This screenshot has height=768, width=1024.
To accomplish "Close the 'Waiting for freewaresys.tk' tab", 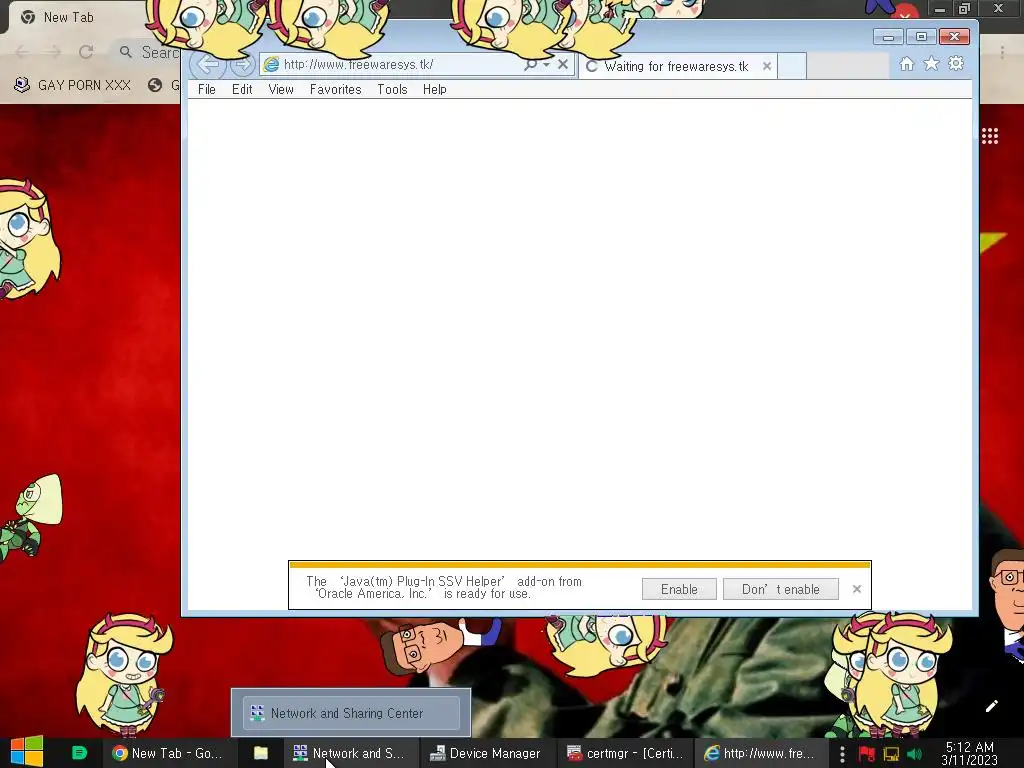I will [767, 66].
